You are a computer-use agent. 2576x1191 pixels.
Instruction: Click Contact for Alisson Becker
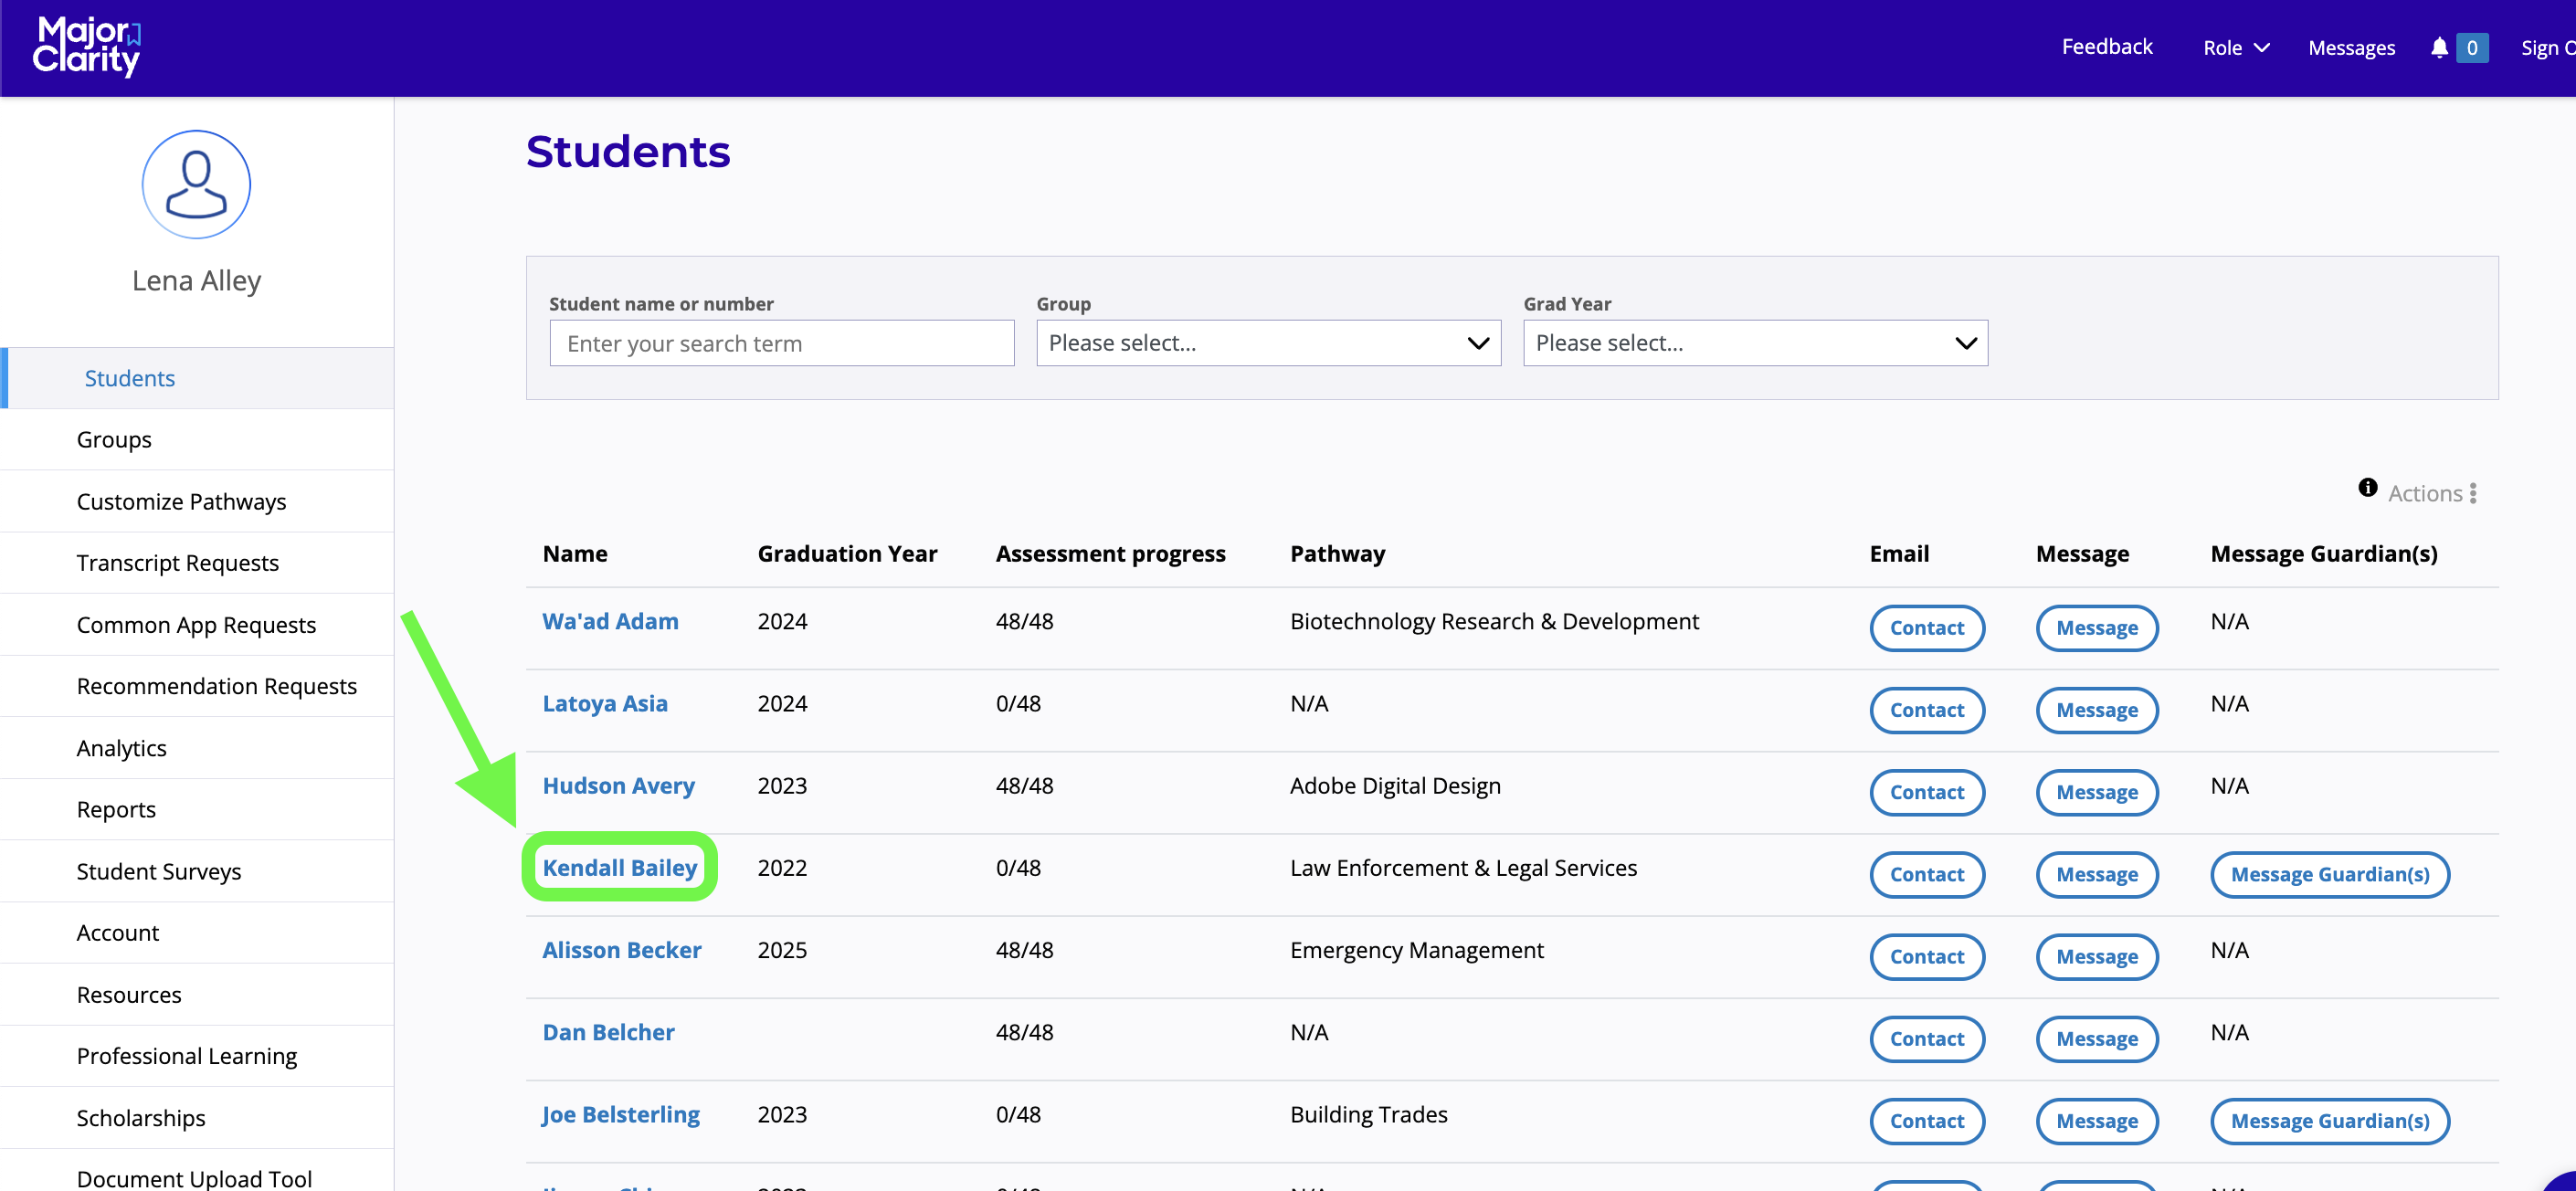tap(1927, 957)
